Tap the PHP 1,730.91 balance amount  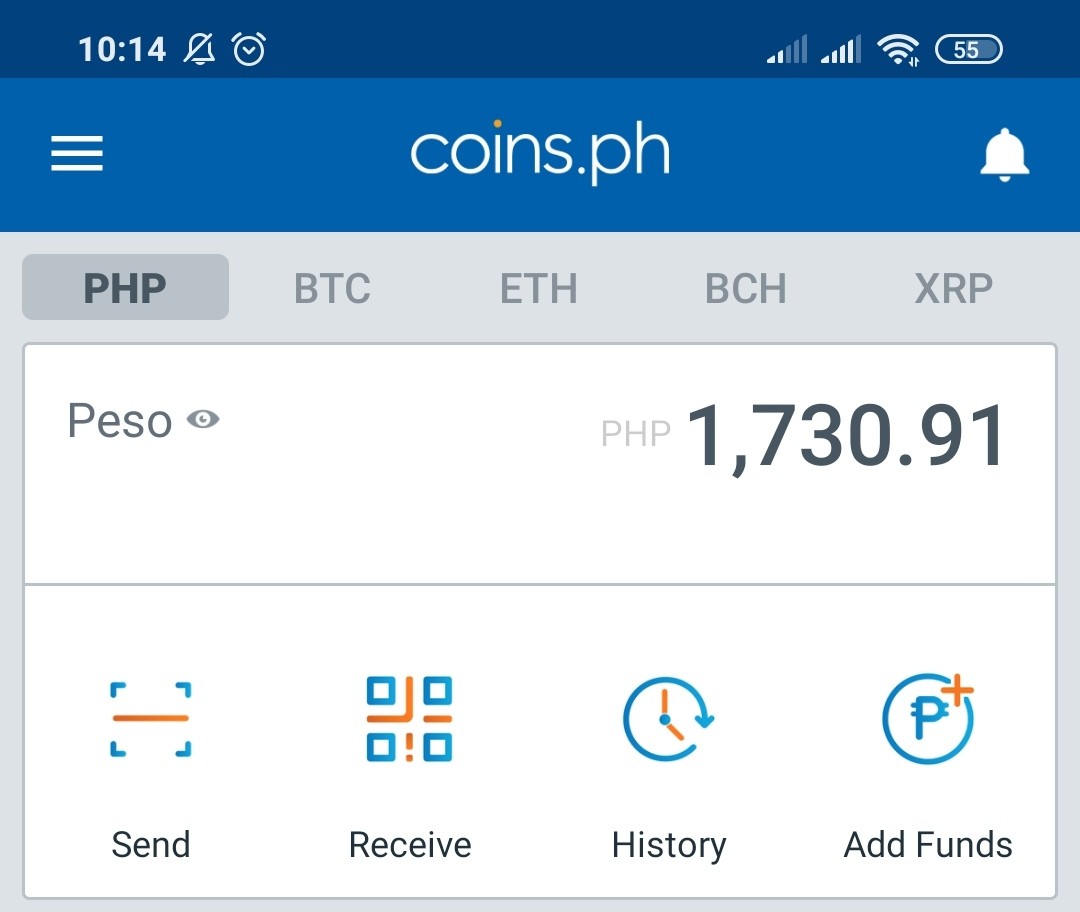(x=803, y=436)
